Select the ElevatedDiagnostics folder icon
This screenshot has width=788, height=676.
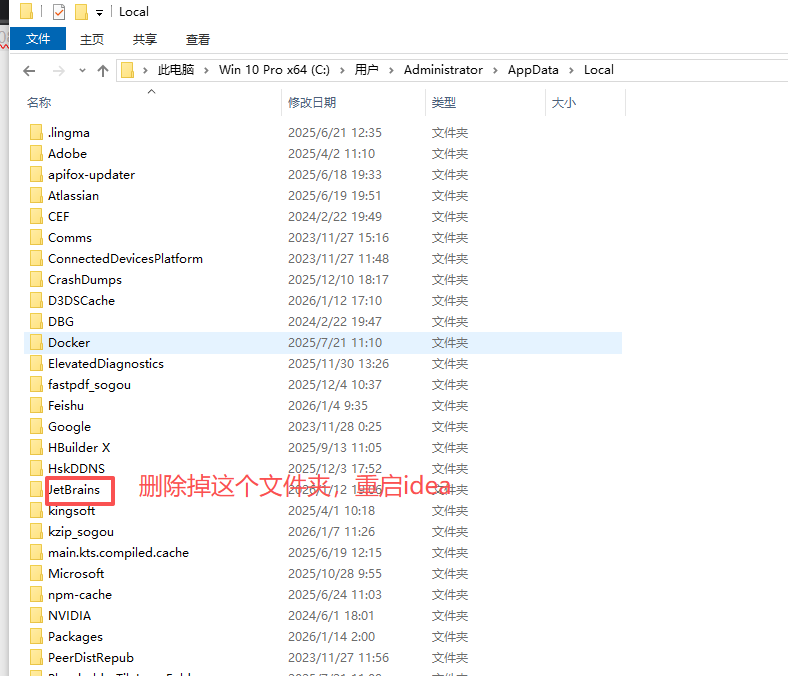pos(36,364)
